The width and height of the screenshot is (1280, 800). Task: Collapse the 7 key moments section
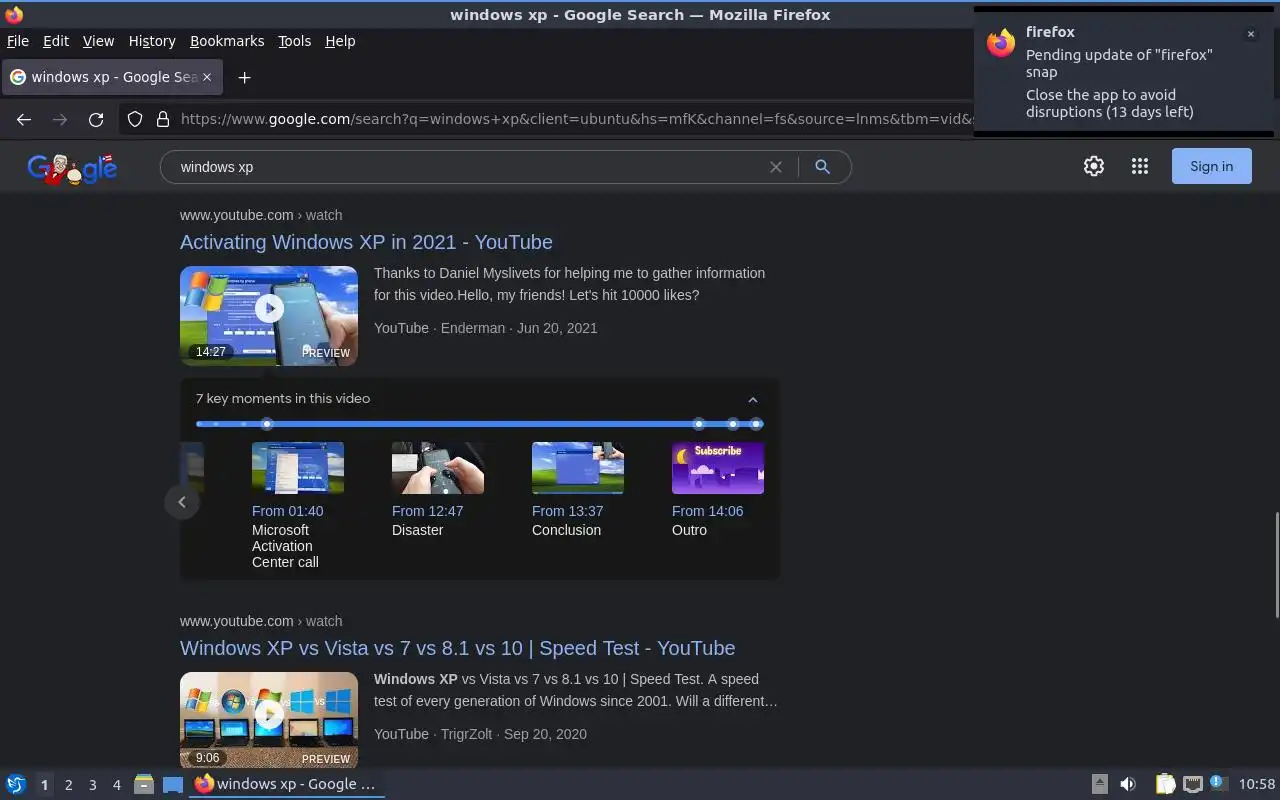click(x=753, y=399)
